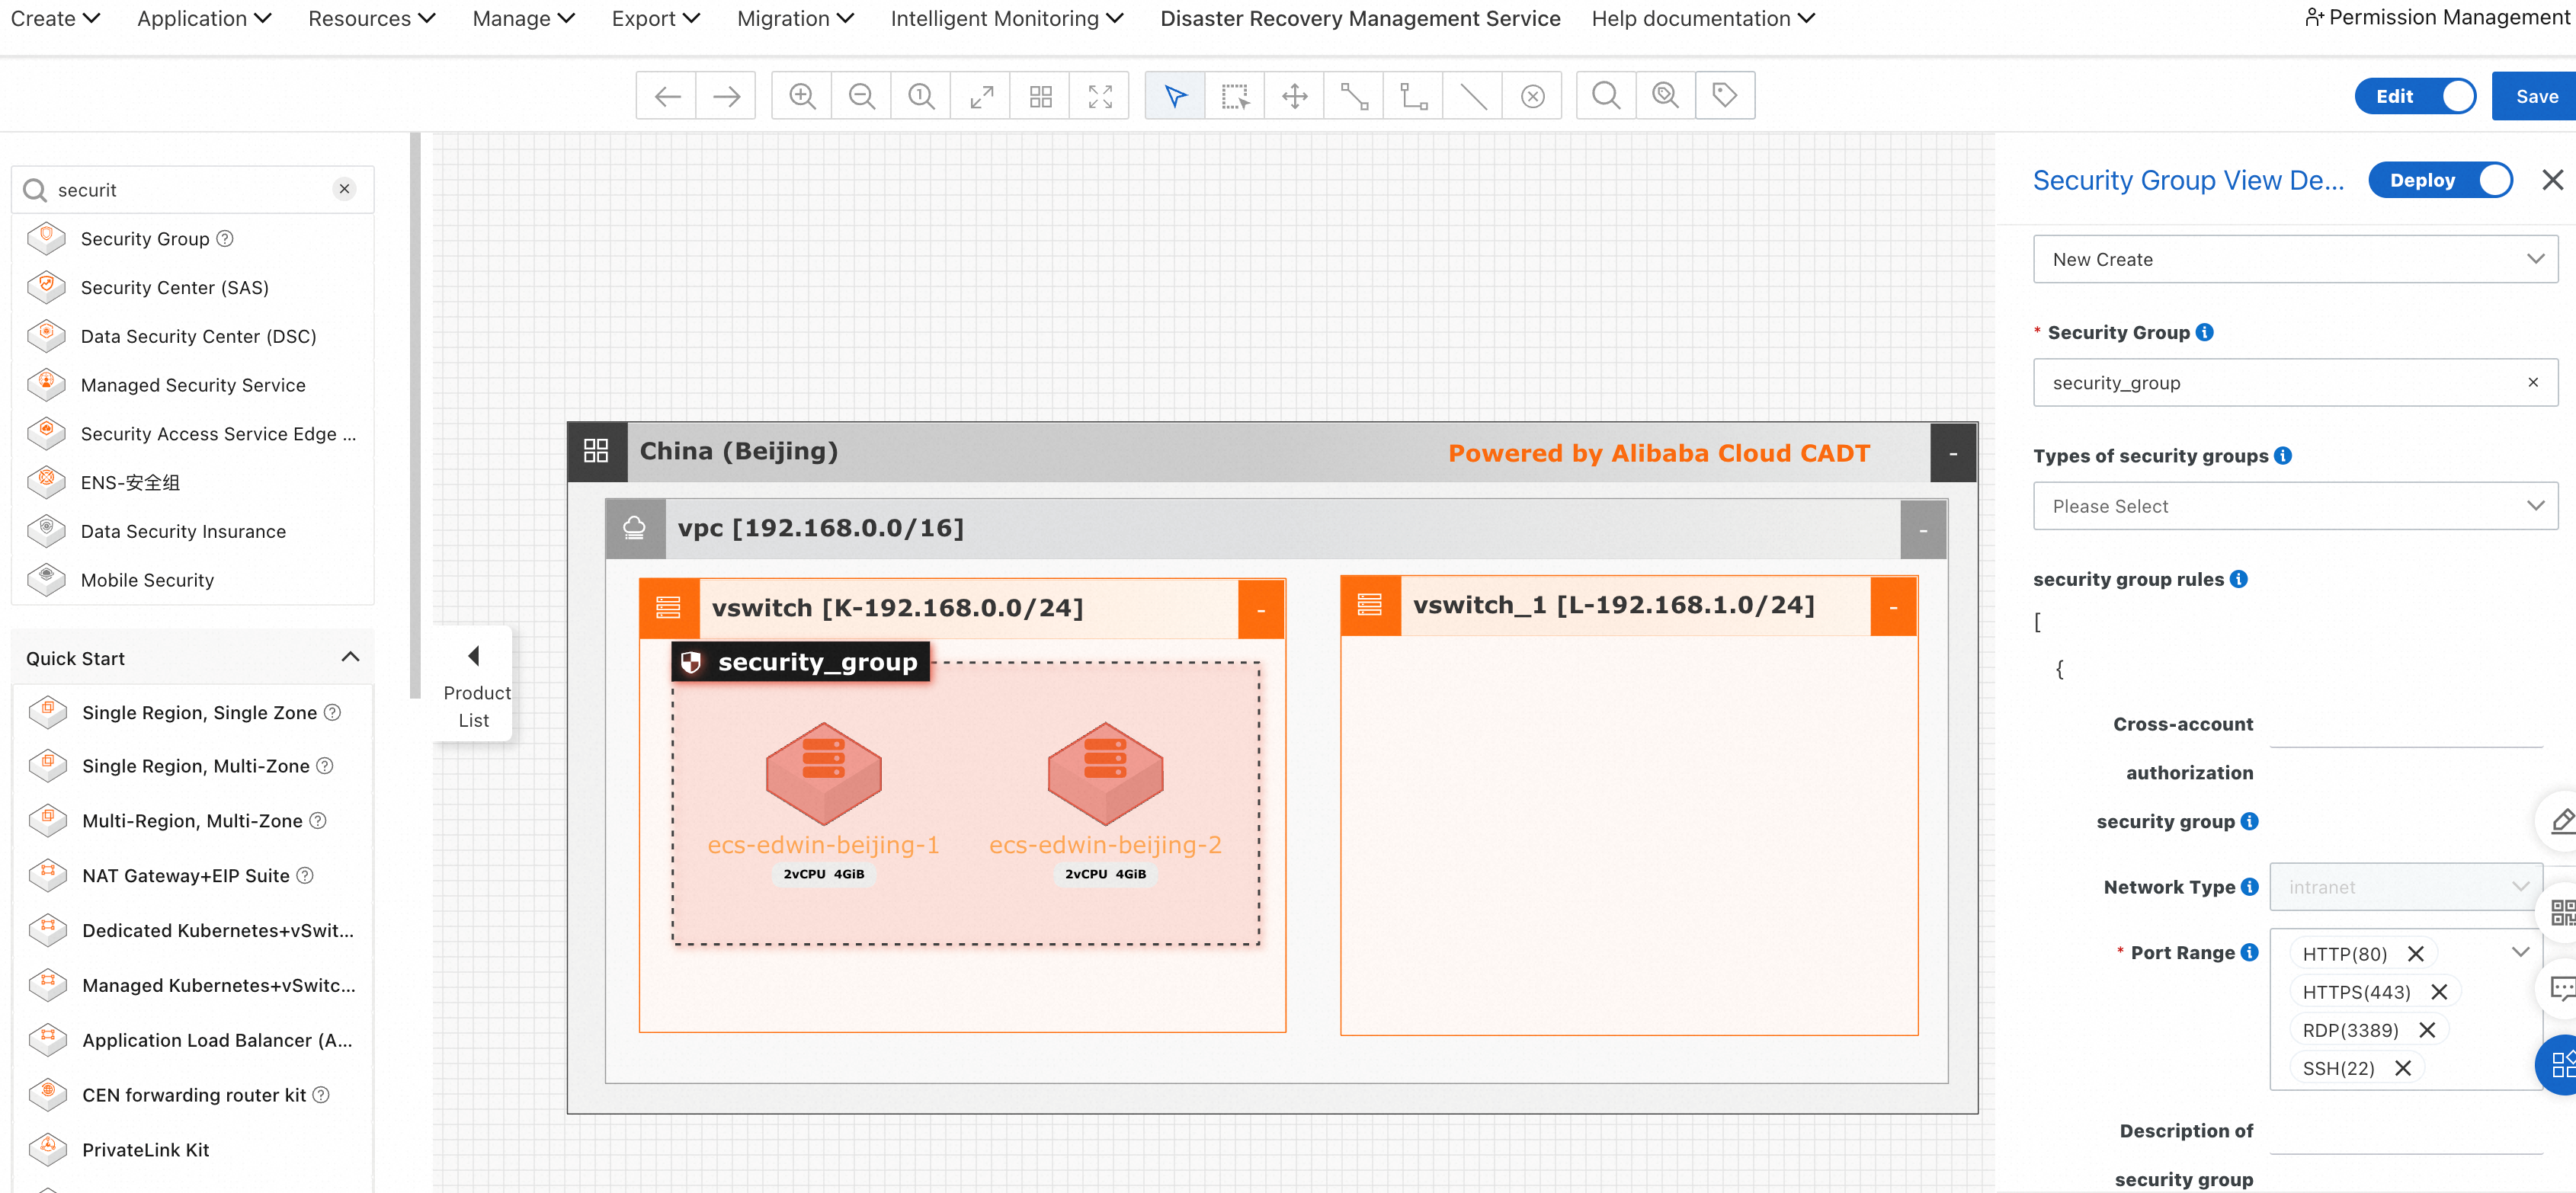
Task: Choose the elbow connector line tool
Action: [1413, 96]
